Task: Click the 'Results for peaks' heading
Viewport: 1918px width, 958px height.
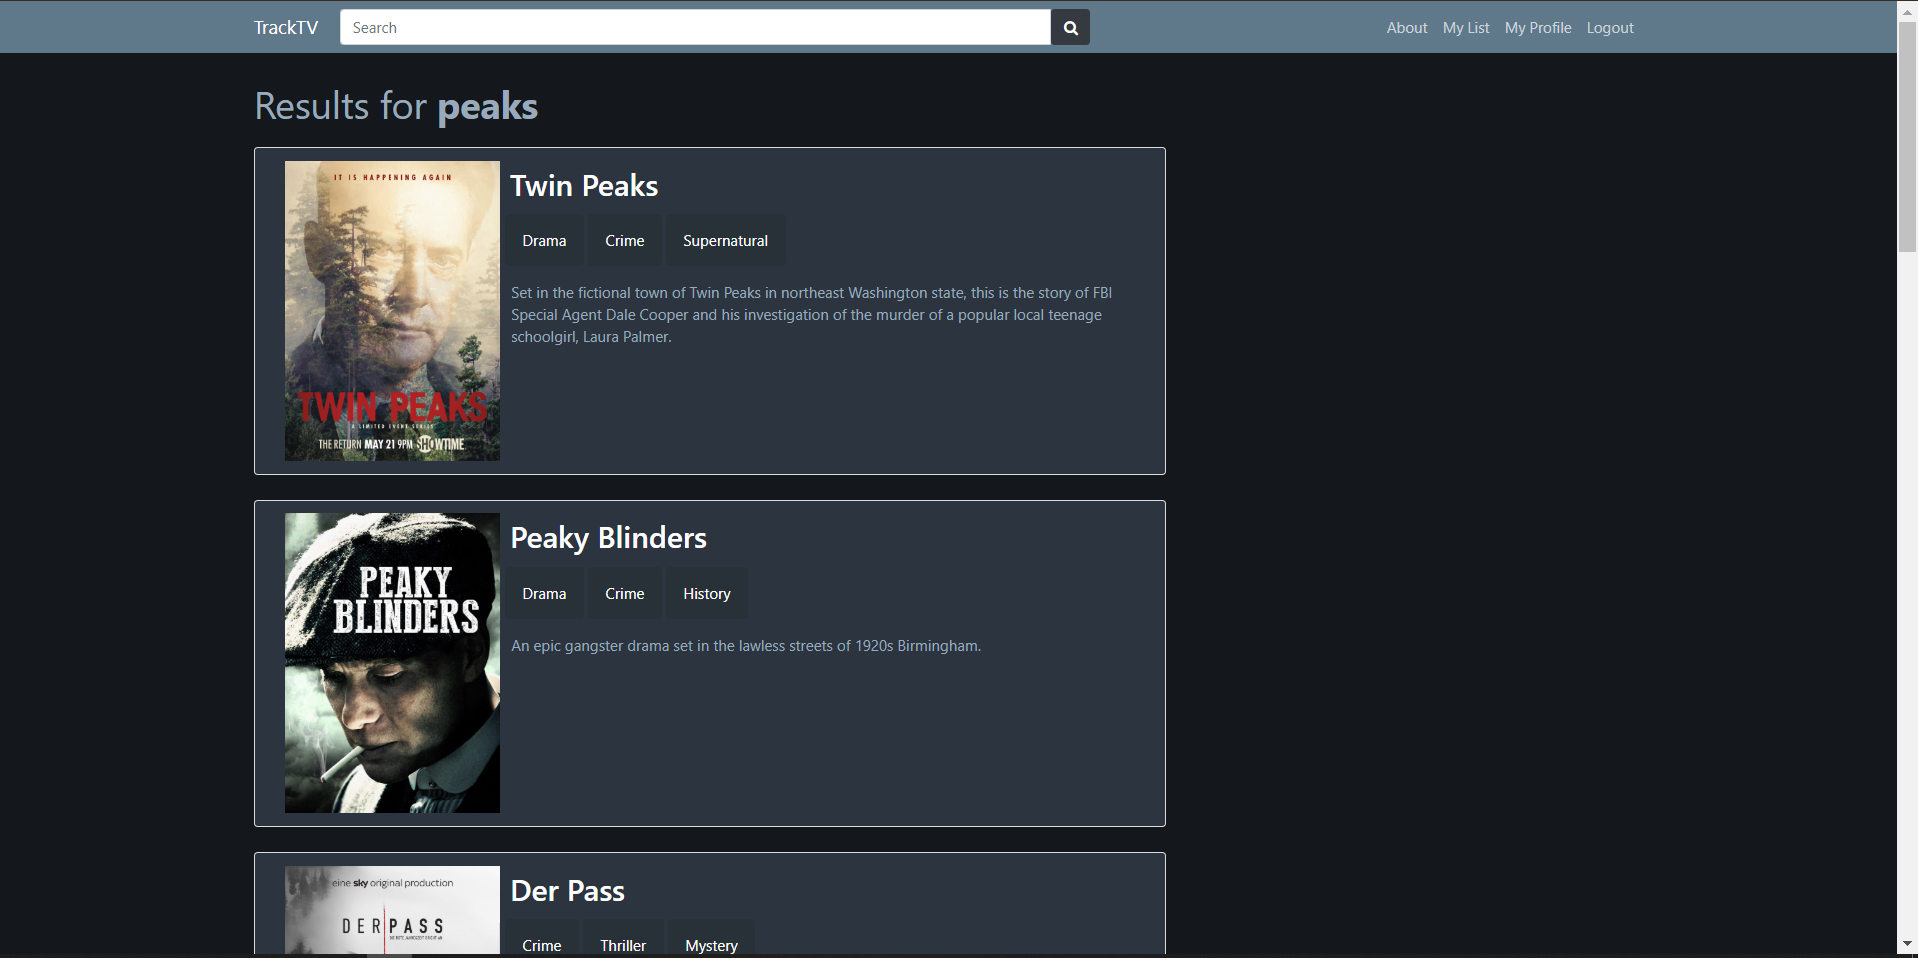Action: click(x=396, y=106)
